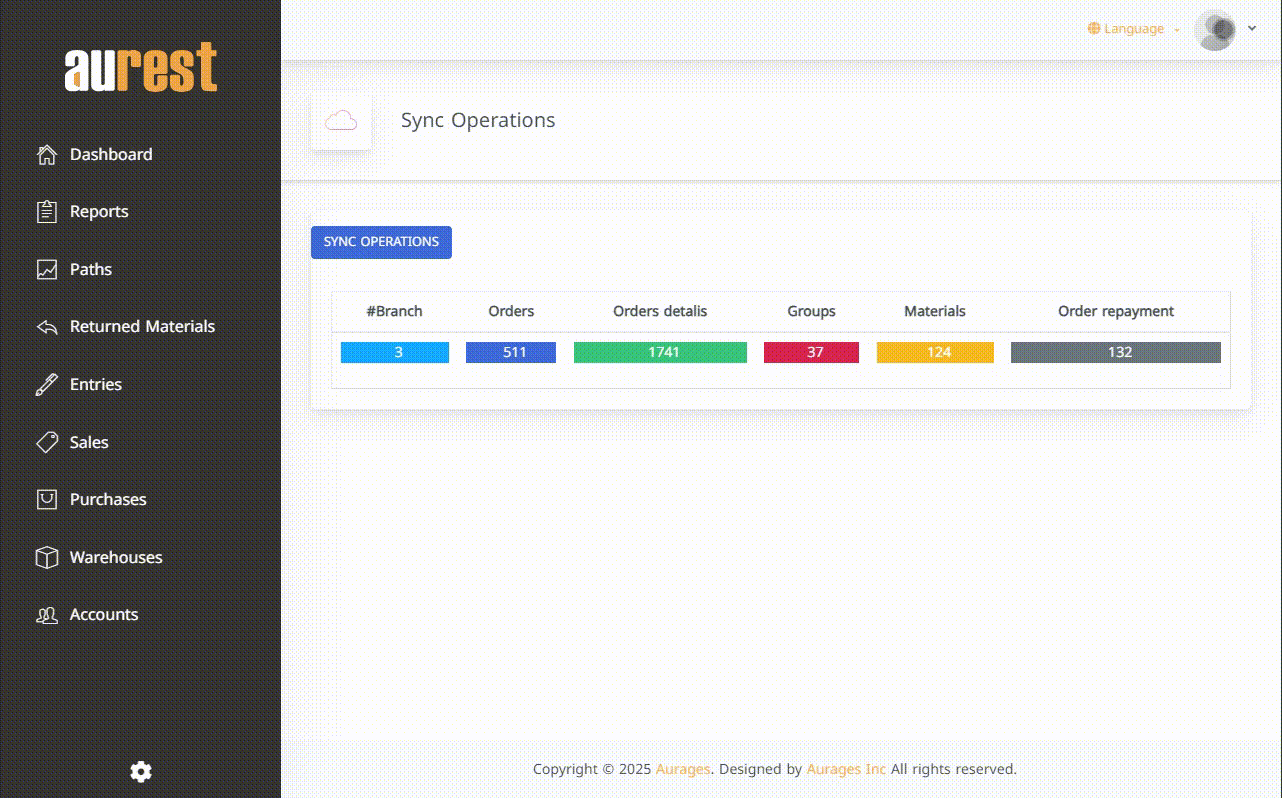Click the Purchases shopping bag icon

pos(47,500)
